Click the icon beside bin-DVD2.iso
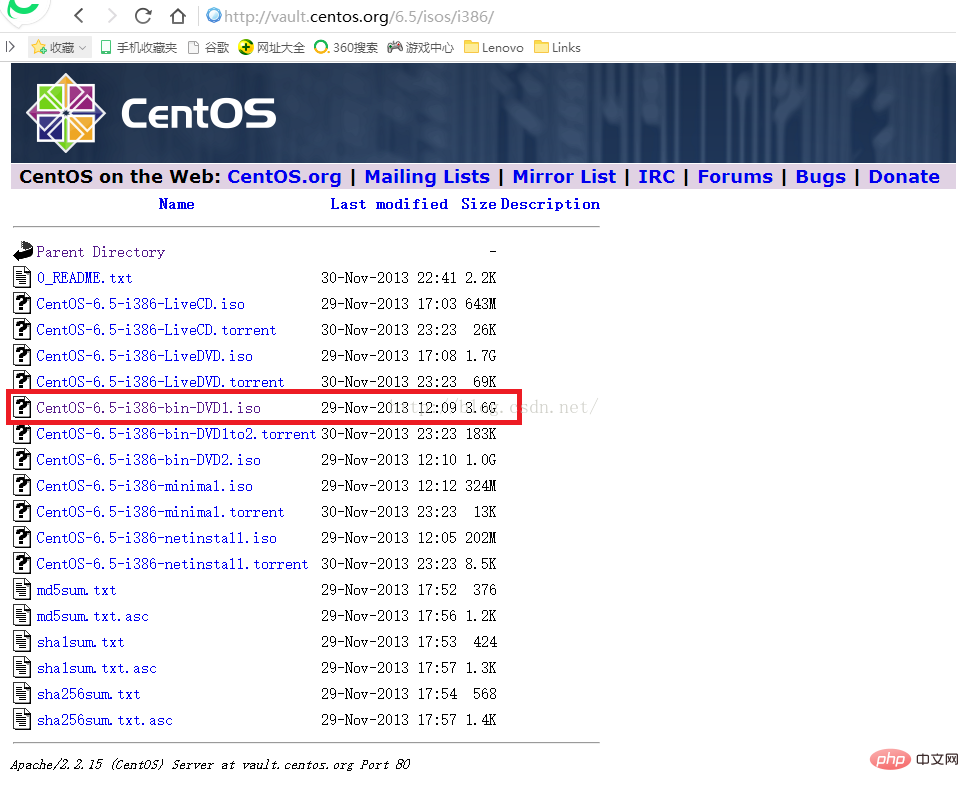 click(22, 460)
